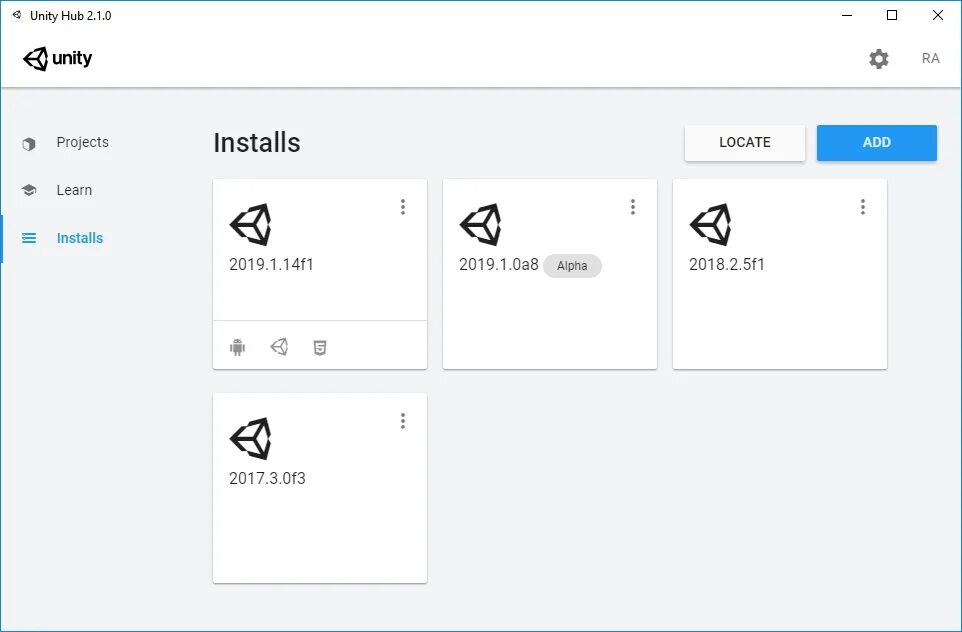Minimize the Unity Hub window
Image resolution: width=962 pixels, height=632 pixels.
(847, 15)
